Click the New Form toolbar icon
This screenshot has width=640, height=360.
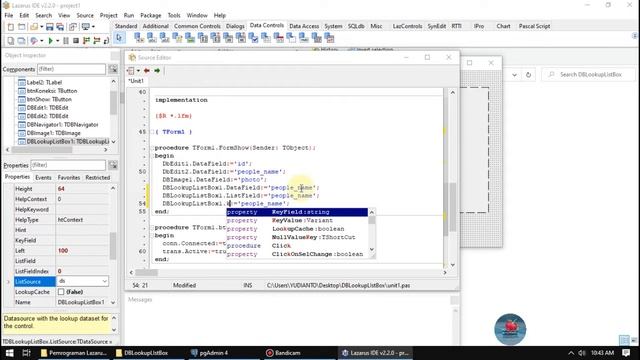click(x=21, y=27)
